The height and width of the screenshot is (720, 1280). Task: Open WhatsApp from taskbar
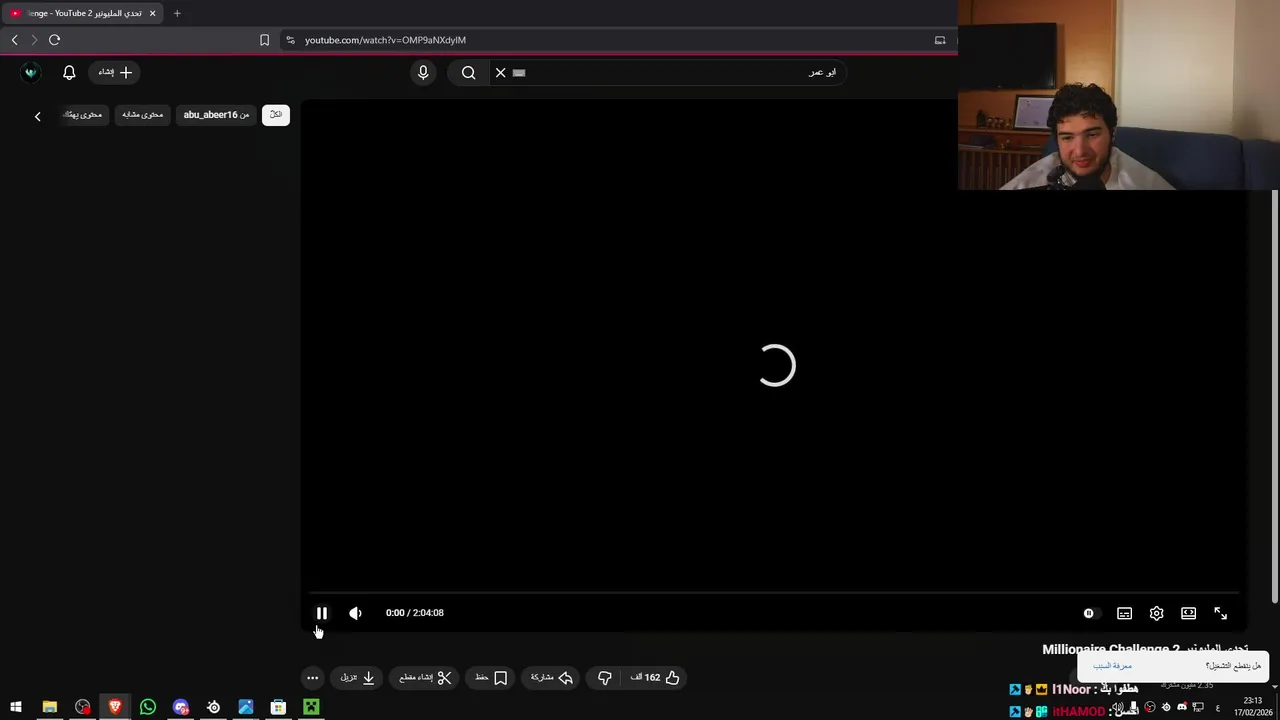pos(148,707)
